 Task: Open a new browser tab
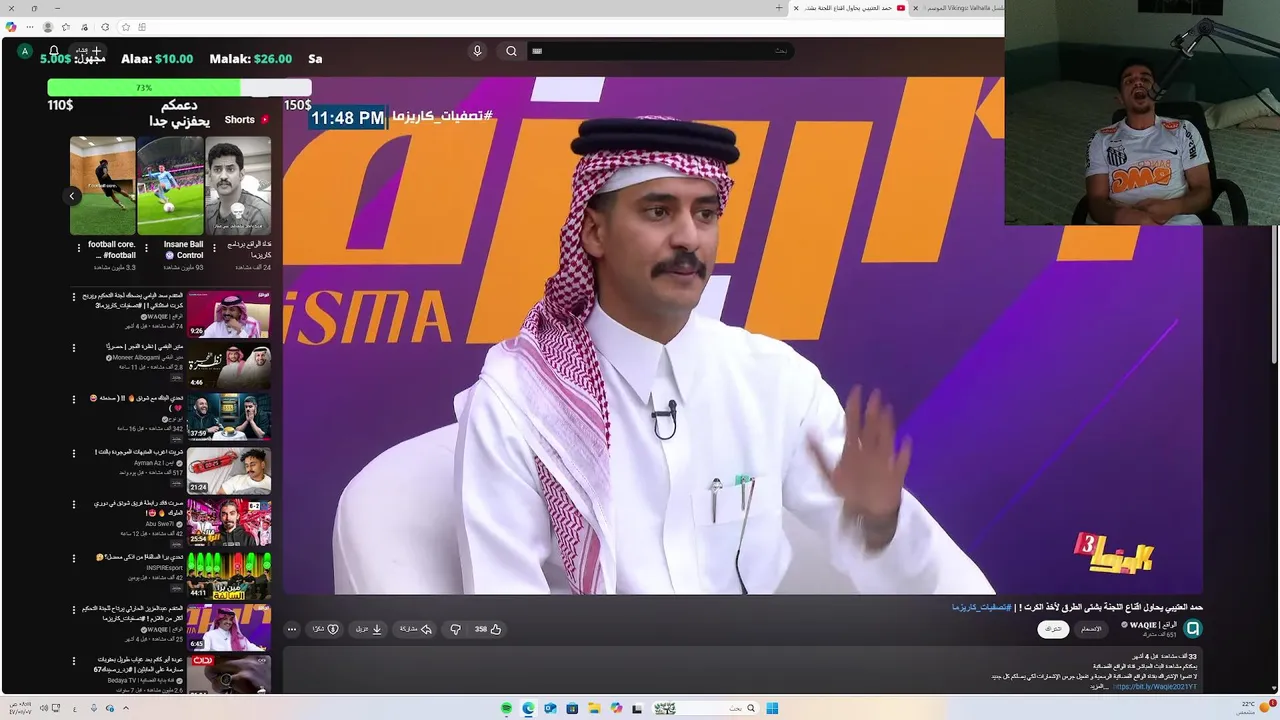779,8
